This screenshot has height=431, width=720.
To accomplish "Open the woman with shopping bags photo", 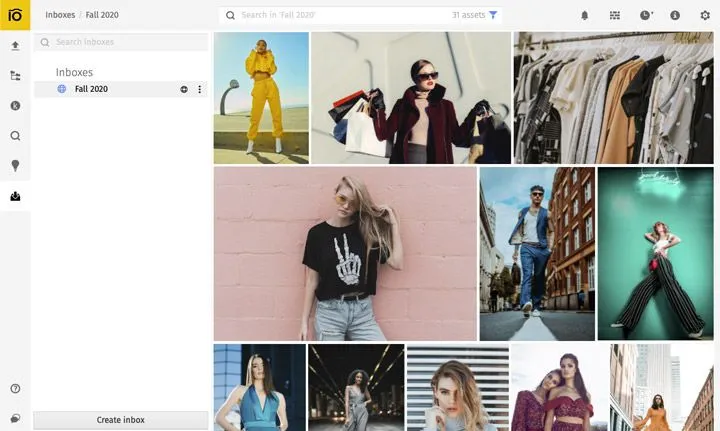I will pos(411,98).
